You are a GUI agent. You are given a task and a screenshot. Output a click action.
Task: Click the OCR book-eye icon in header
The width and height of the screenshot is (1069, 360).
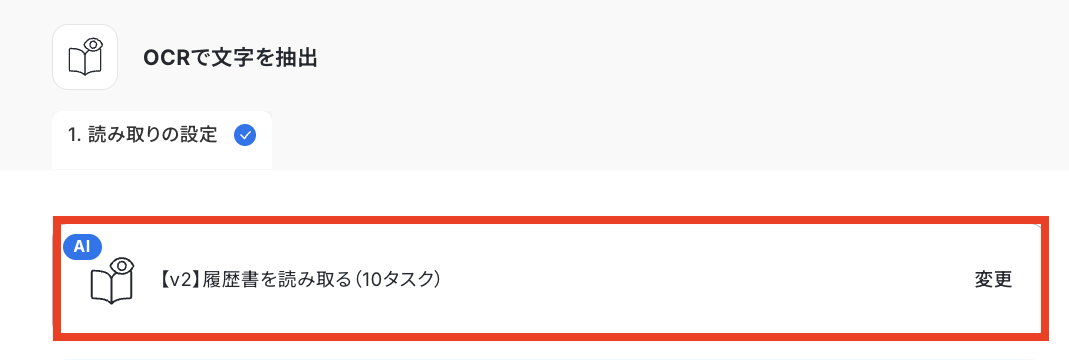pyautogui.click(x=85, y=57)
